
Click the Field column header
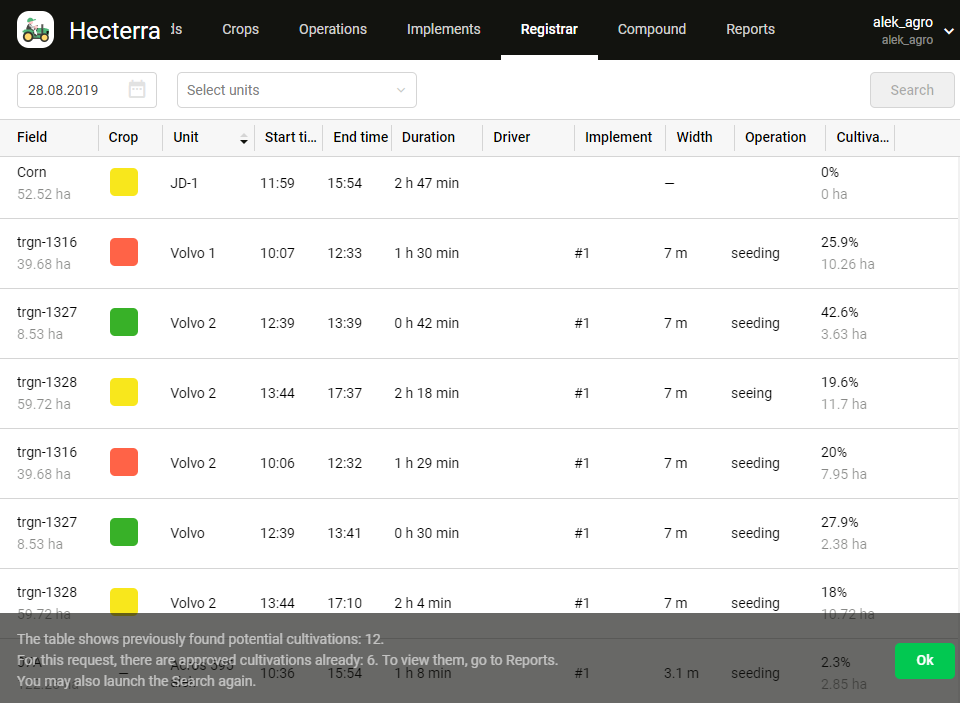[32, 138]
